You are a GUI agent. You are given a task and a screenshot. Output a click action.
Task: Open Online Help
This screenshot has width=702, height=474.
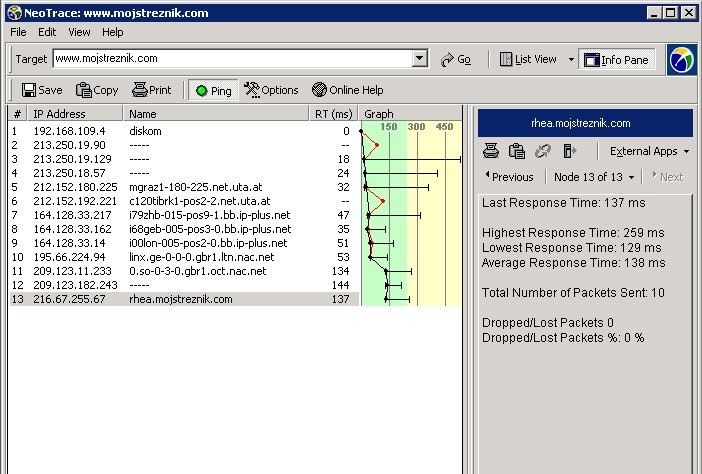(x=347, y=90)
